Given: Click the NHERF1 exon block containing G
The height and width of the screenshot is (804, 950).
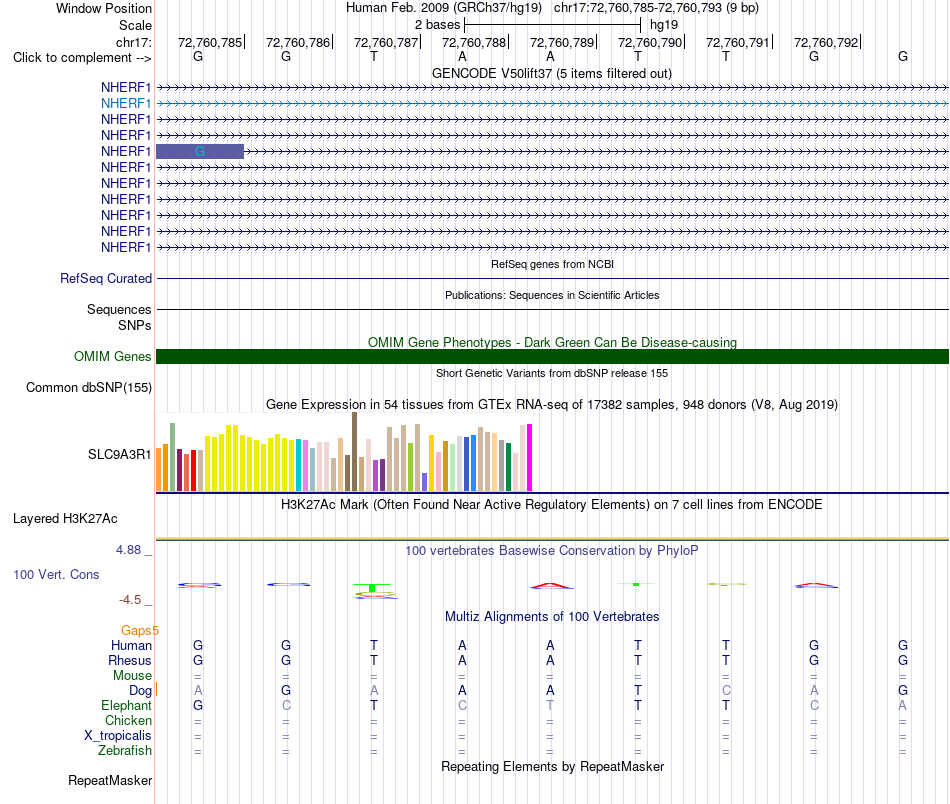Looking at the screenshot, I should click(x=200, y=151).
